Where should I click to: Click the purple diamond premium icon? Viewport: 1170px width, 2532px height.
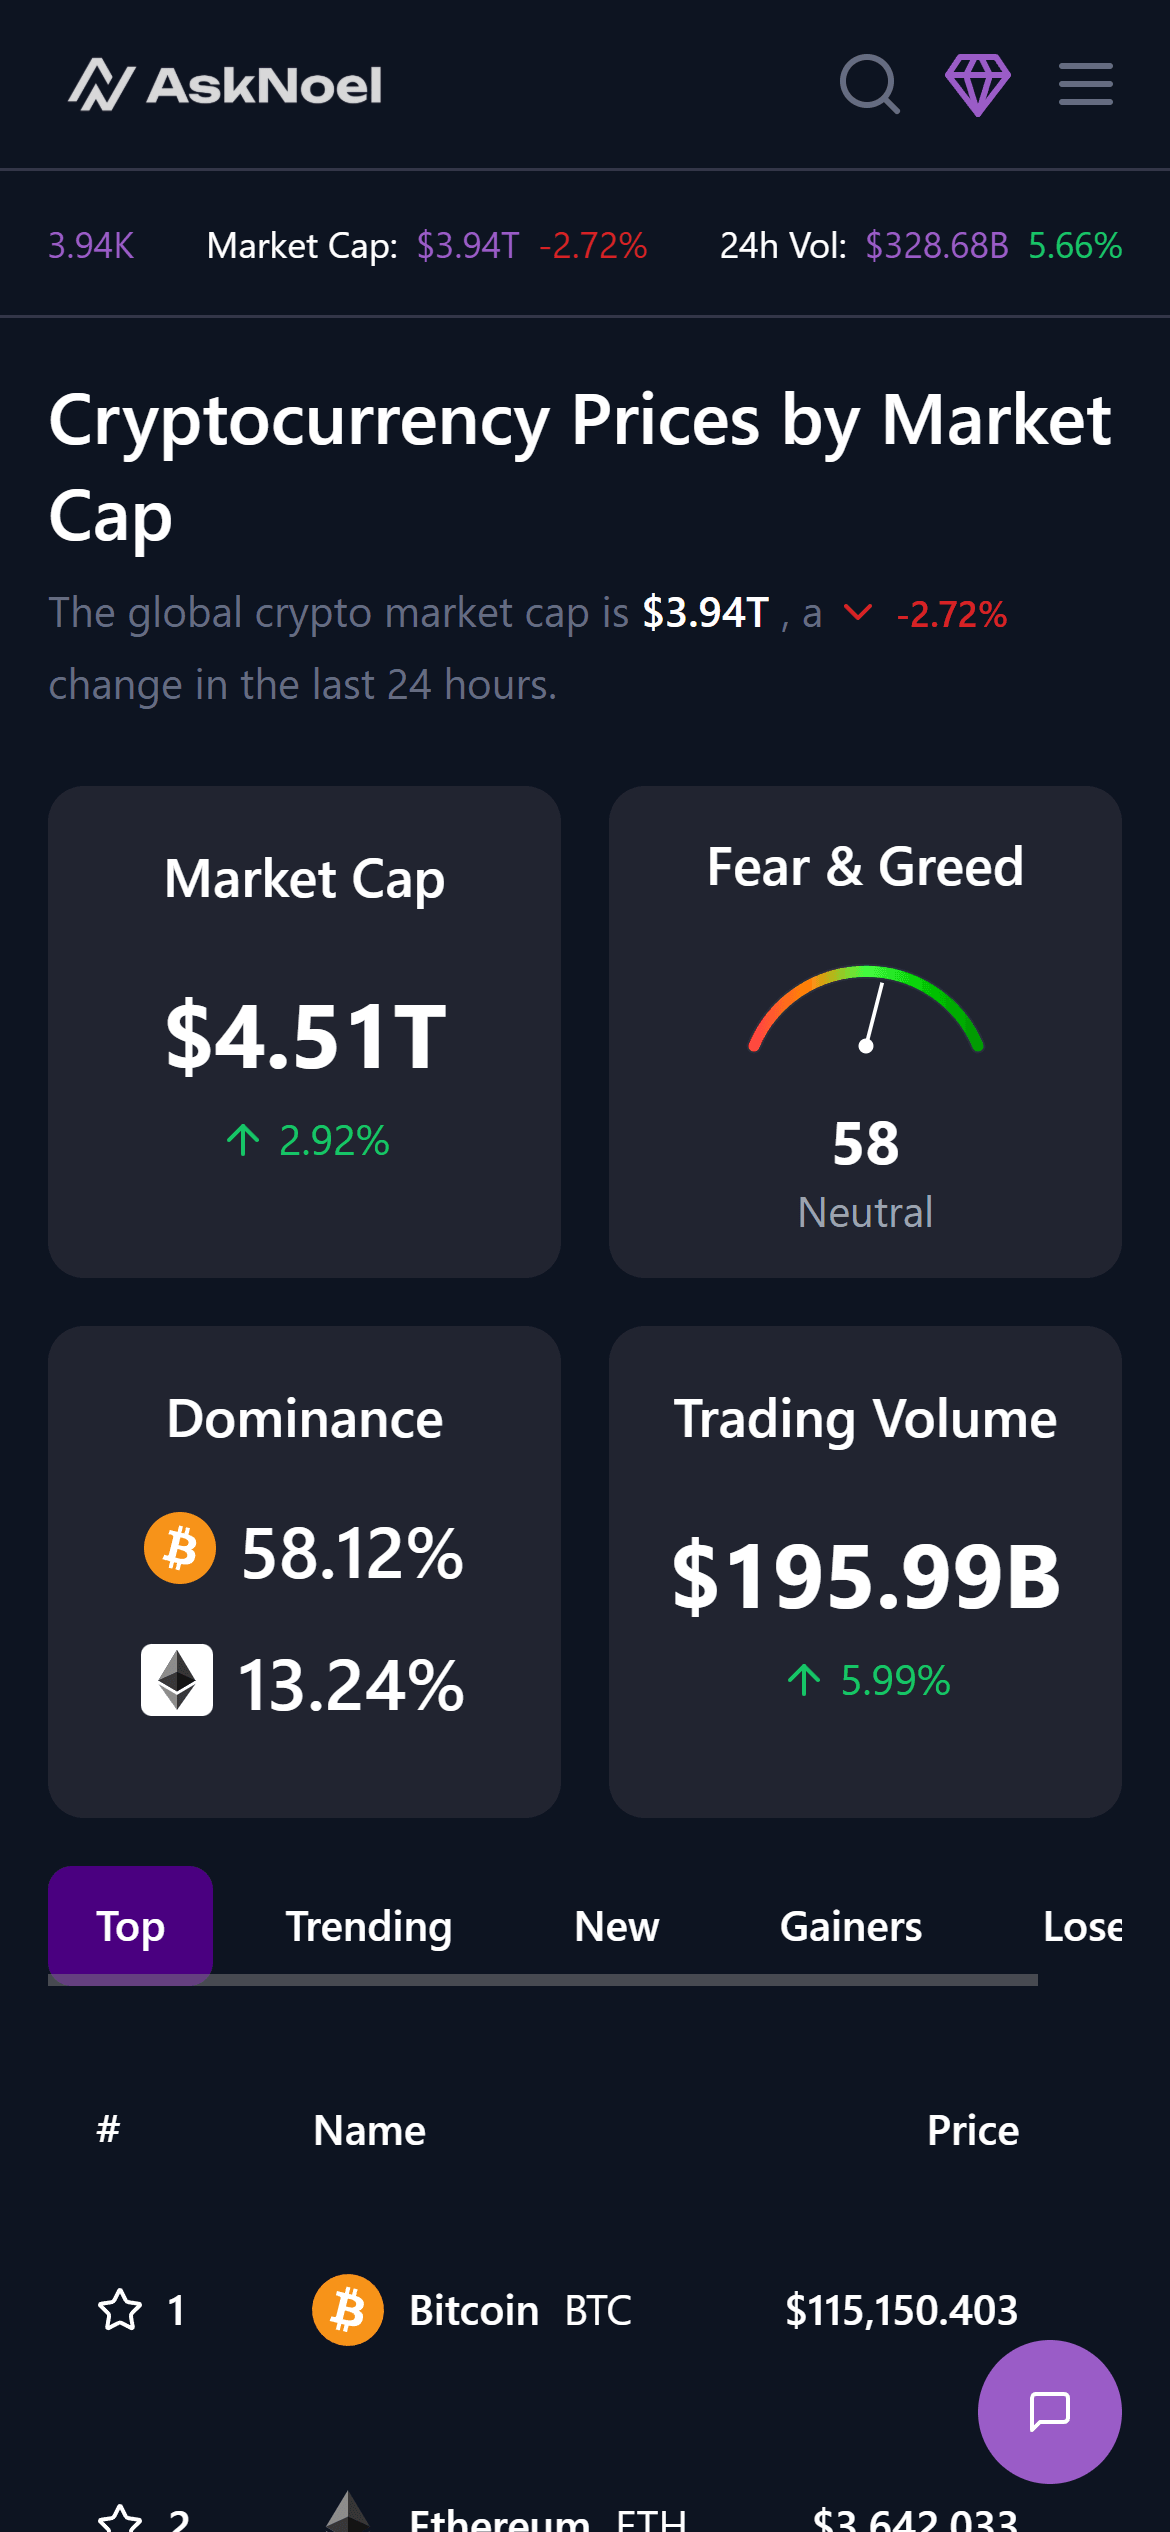tap(977, 84)
